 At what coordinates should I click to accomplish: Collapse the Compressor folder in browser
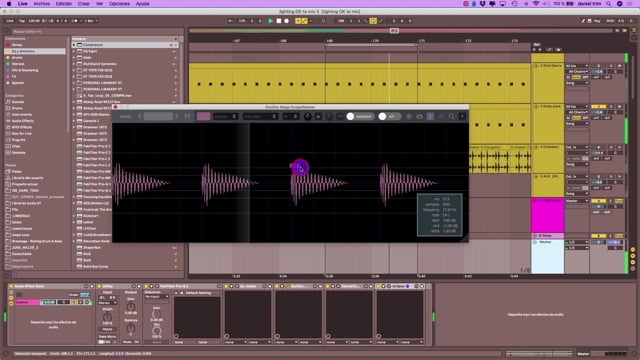(x=74, y=45)
